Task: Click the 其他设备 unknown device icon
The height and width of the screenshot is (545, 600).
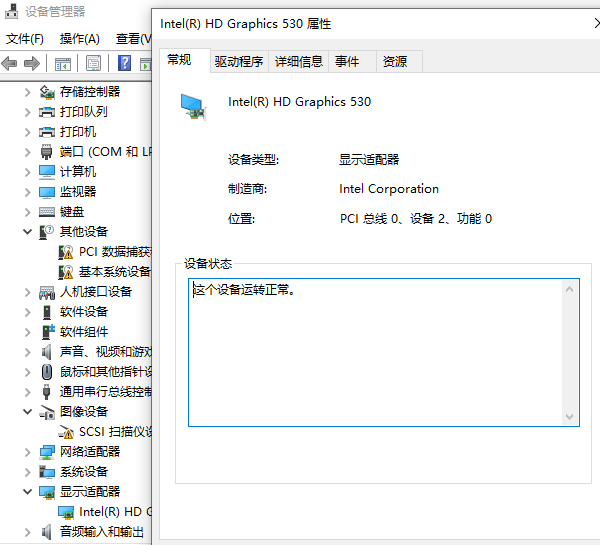Action: pyautogui.click(x=47, y=232)
